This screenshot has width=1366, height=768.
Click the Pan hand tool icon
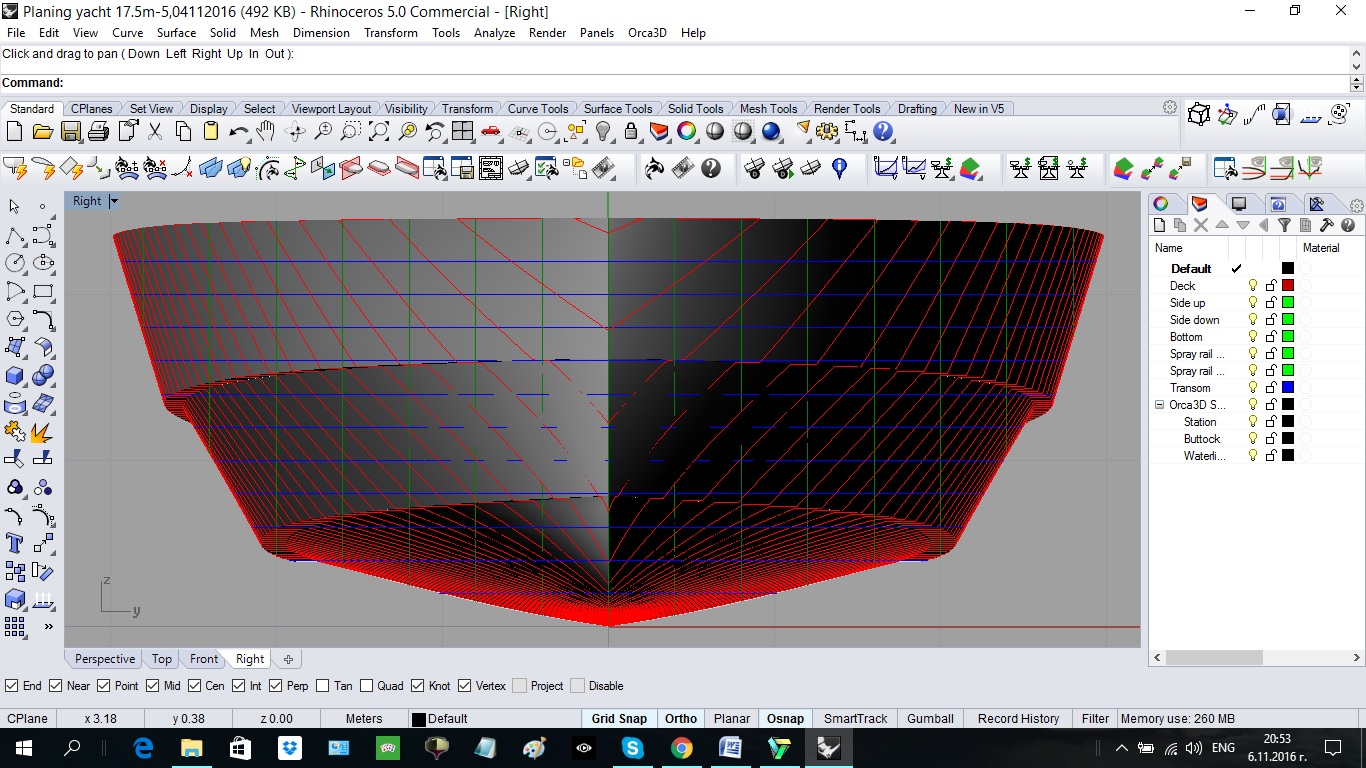click(265, 131)
